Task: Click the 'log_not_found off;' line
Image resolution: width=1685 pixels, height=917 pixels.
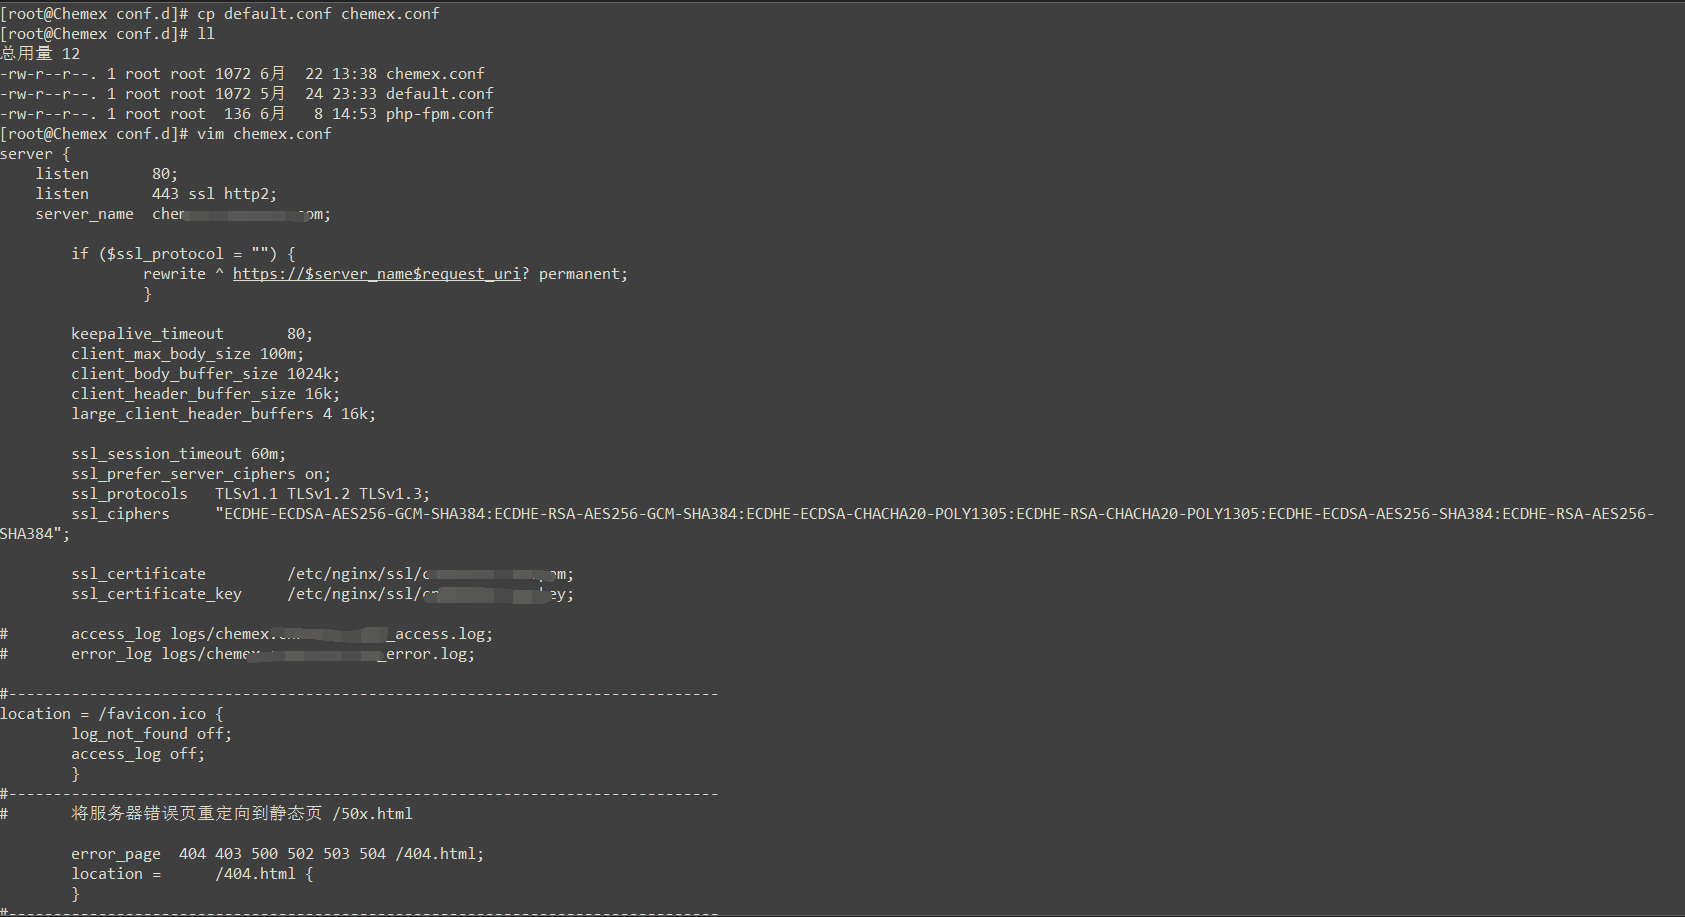Action: coord(151,734)
